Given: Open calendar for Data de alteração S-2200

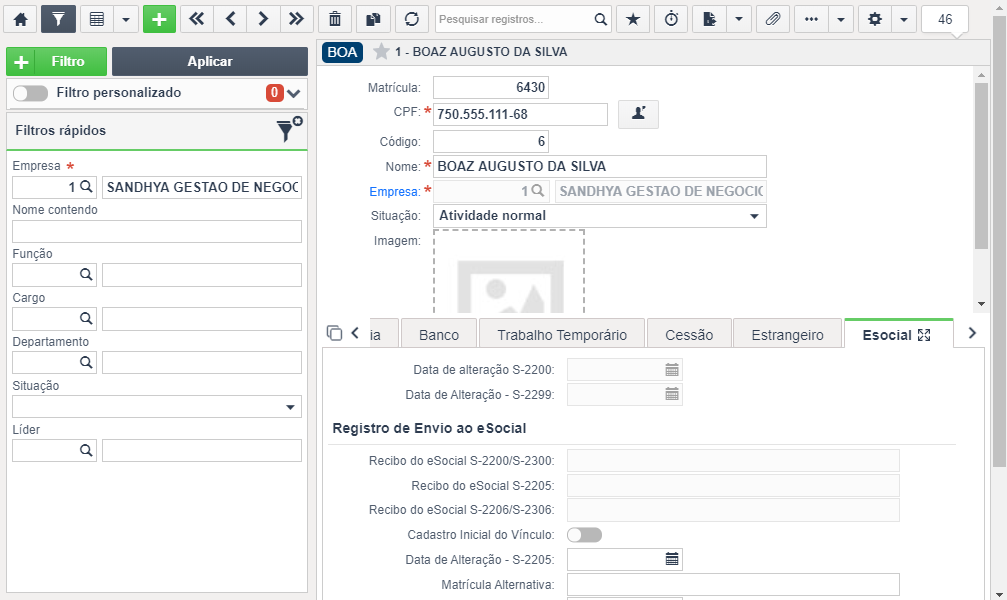Looking at the screenshot, I should click(x=672, y=369).
